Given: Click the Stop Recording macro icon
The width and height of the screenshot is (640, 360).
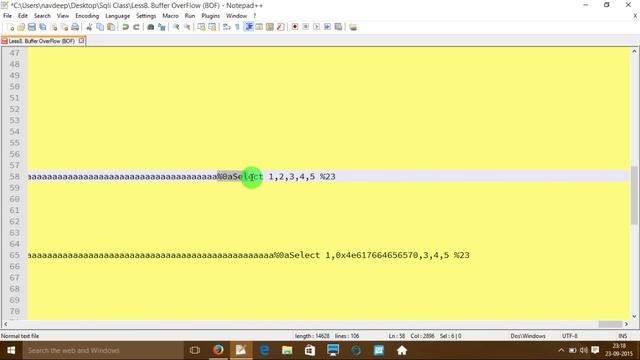Looking at the screenshot, I should [x=306, y=27].
